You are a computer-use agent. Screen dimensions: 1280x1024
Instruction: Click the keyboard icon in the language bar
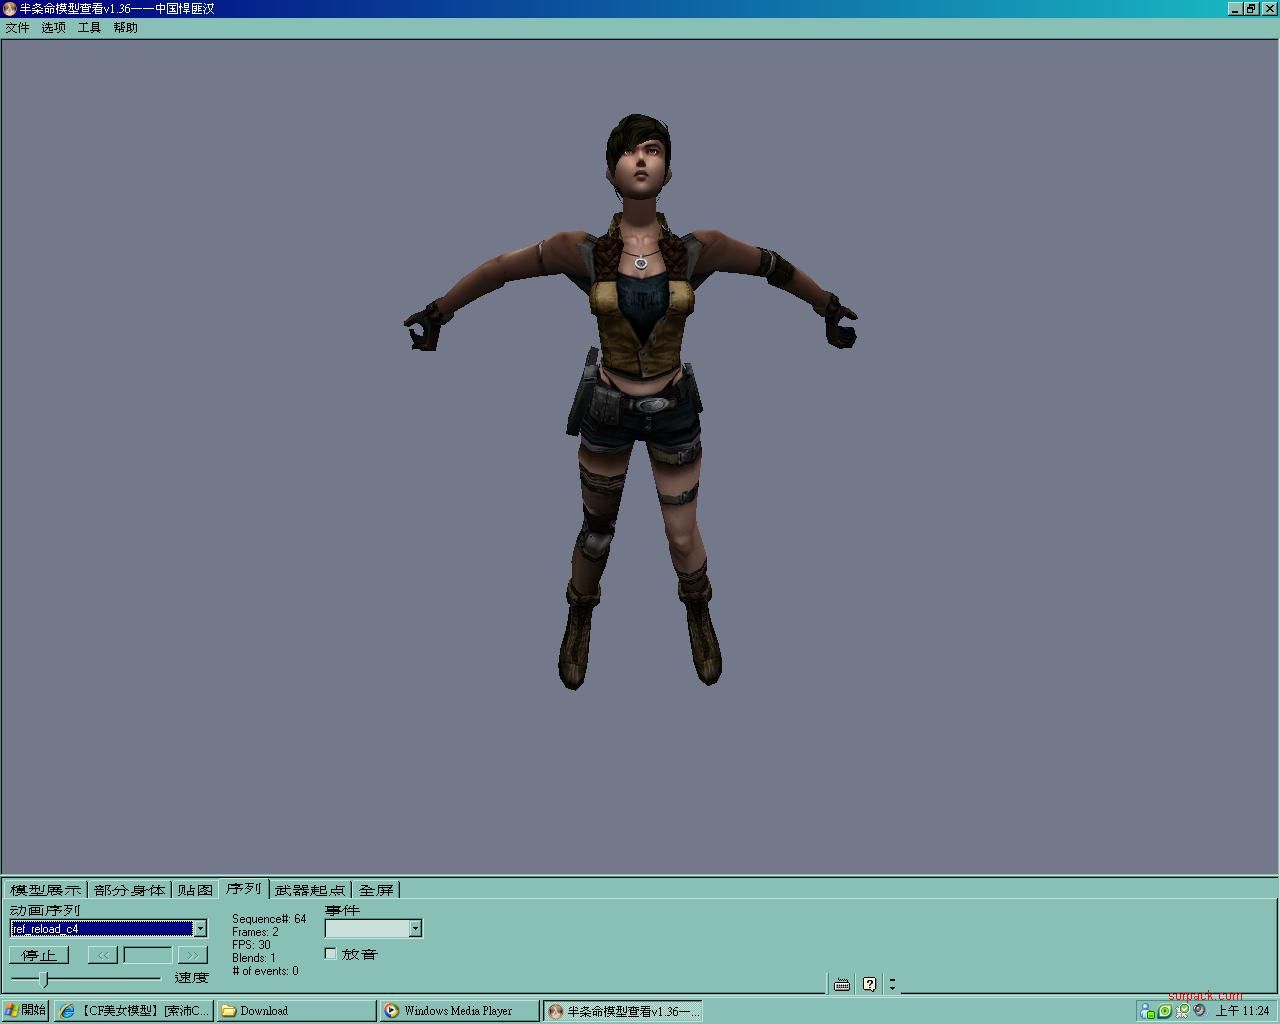click(842, 985)
